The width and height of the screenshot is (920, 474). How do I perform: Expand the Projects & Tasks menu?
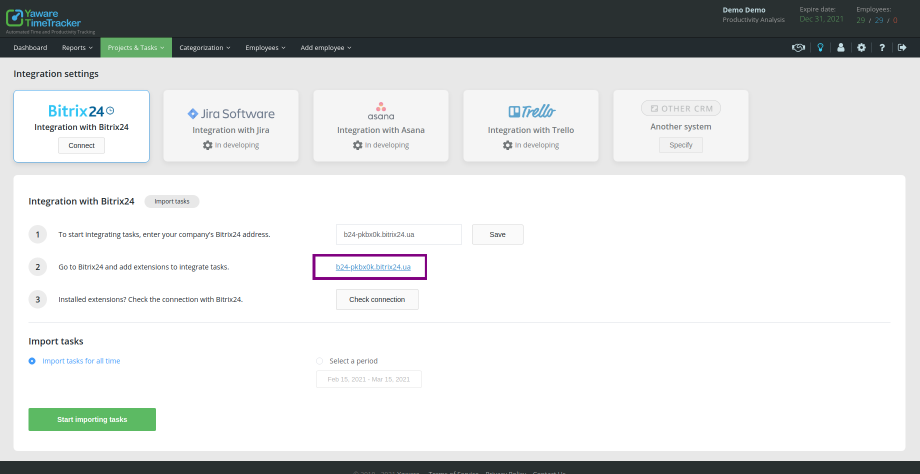[136, 48]
